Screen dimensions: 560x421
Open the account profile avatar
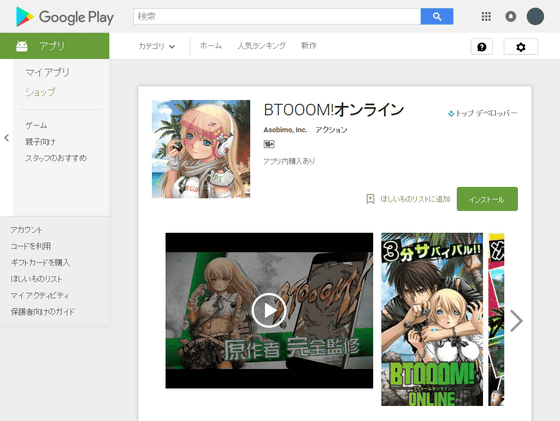(x=535, y=16)
